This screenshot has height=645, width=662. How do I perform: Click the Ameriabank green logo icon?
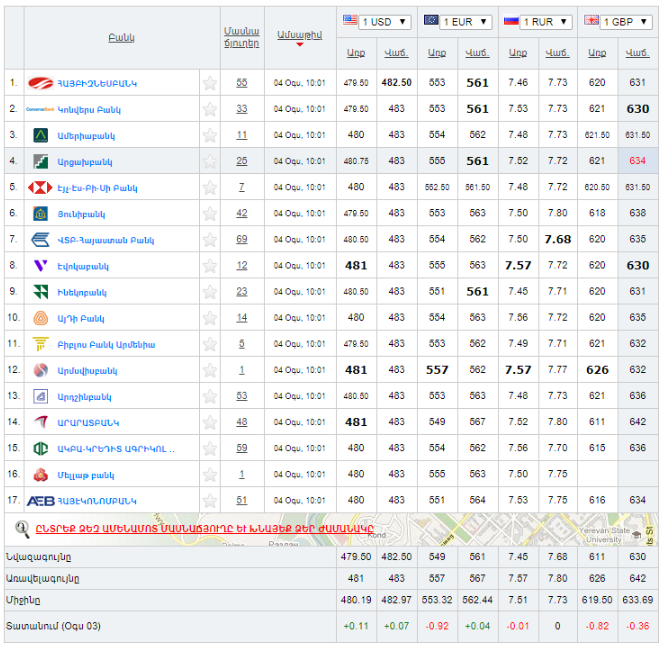click(41, 136)
